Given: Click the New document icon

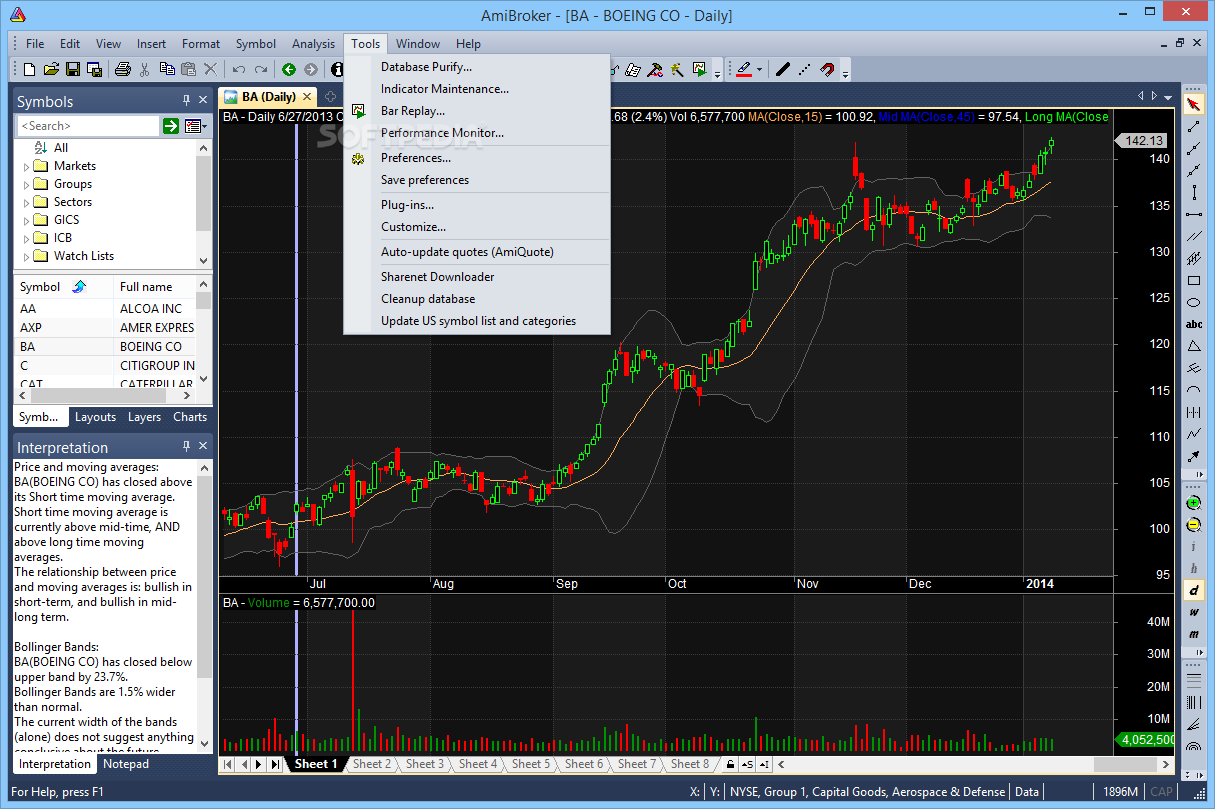Looking at the screenshot, I should pyautogui.click(x=29, y=69).
